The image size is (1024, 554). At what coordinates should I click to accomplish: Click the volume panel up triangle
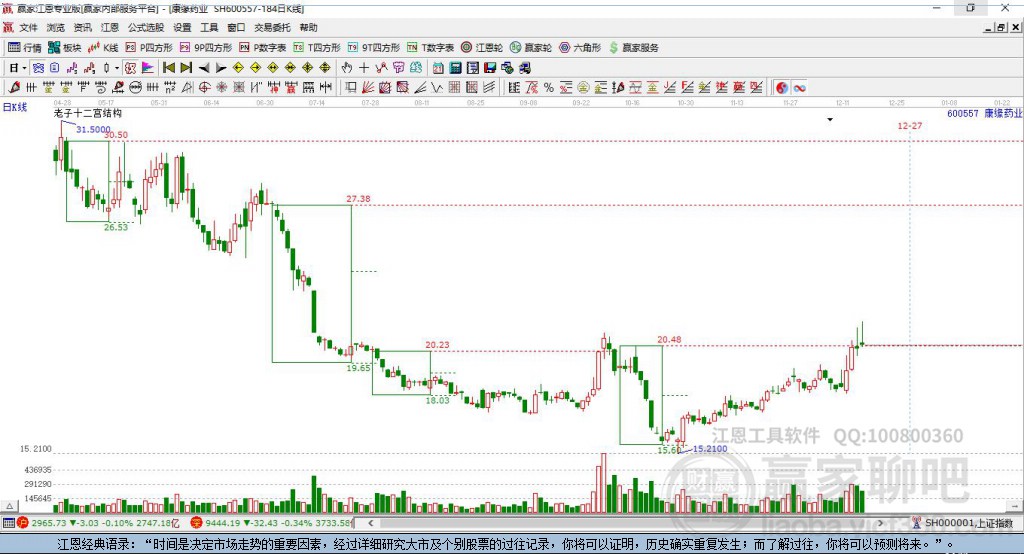pyautogui.click(x=9, y=506)
